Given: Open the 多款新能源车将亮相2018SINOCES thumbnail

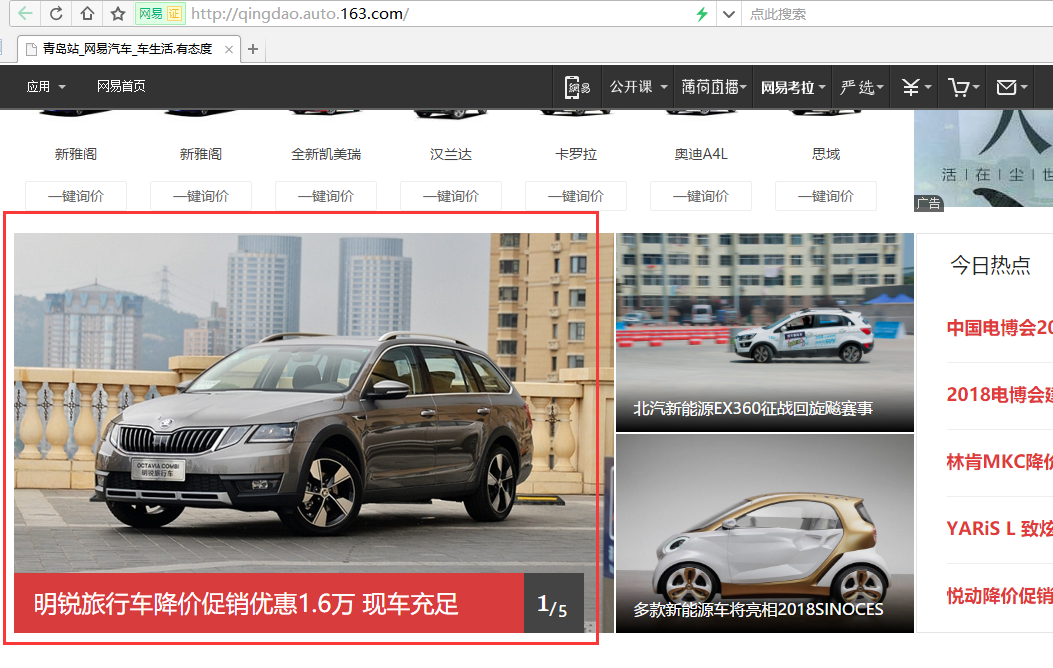Looking at the screenshot, I should 765,534.
